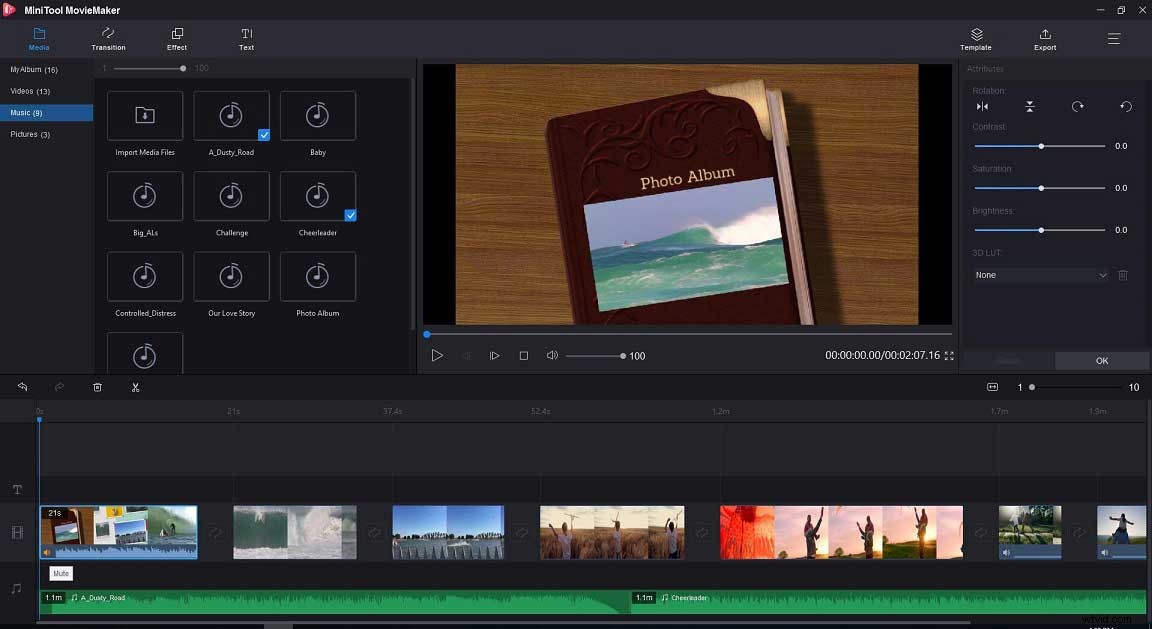1152x629 pixels.
Task: Open the Template panel
Action: [x=975, y=39]
